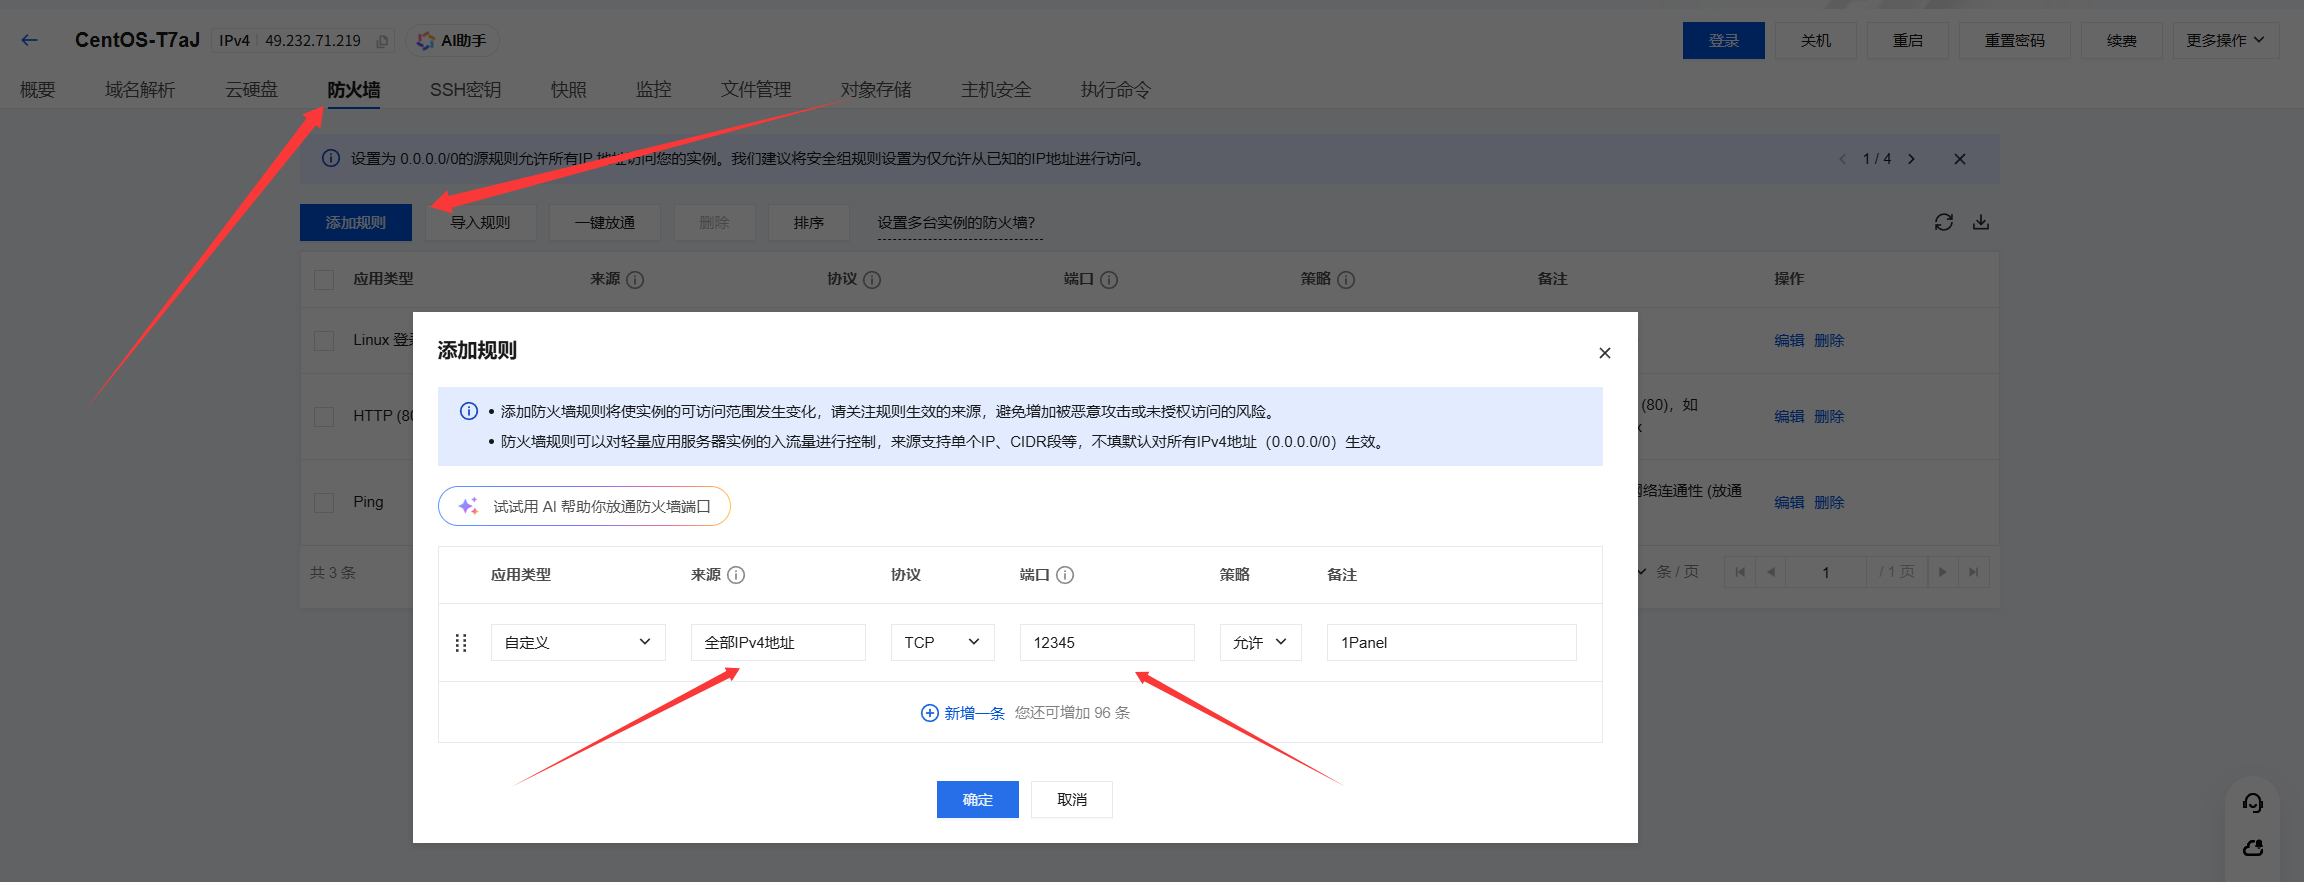This screenshot has width=2304, height=882.
Task: Open the customer service headset icon
Action: (2252, 802)
